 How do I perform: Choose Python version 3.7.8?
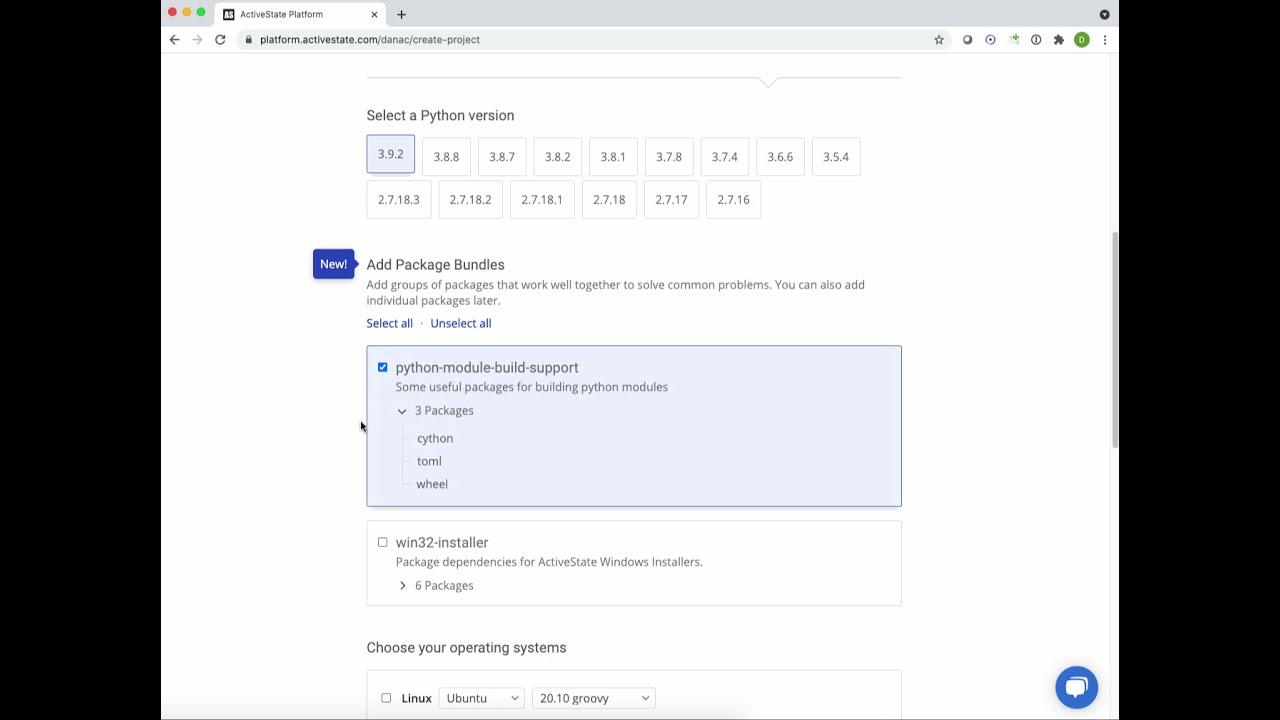coord(669,157)
